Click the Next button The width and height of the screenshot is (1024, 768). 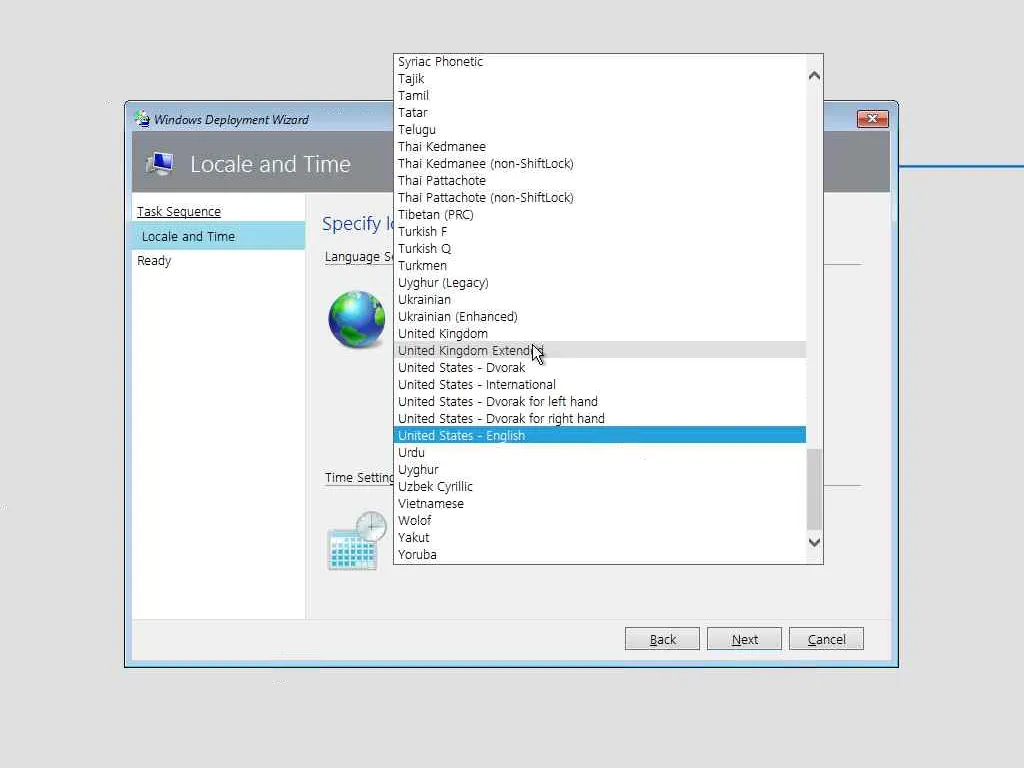[744, 639]
